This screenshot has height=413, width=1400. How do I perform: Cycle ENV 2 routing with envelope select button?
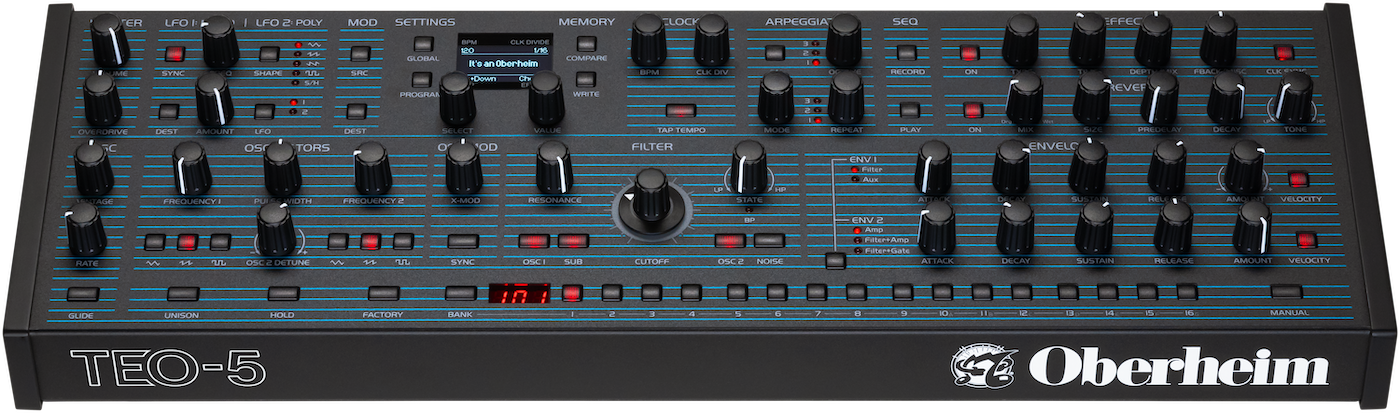point(835,262)
